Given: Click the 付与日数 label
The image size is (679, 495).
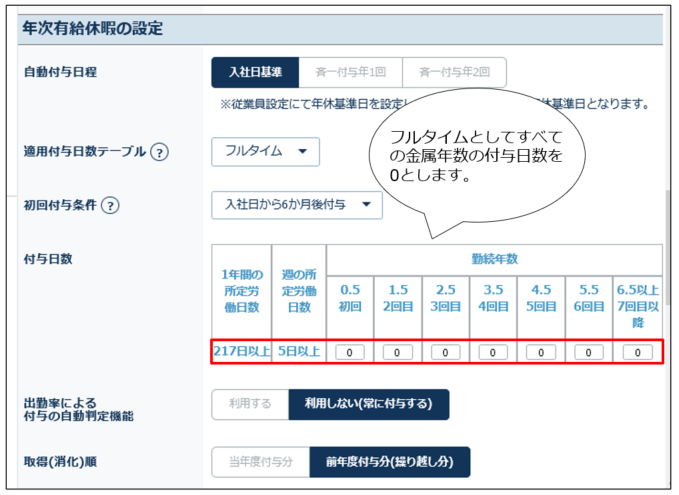Looking at the screenshot, I should [48, 259].
